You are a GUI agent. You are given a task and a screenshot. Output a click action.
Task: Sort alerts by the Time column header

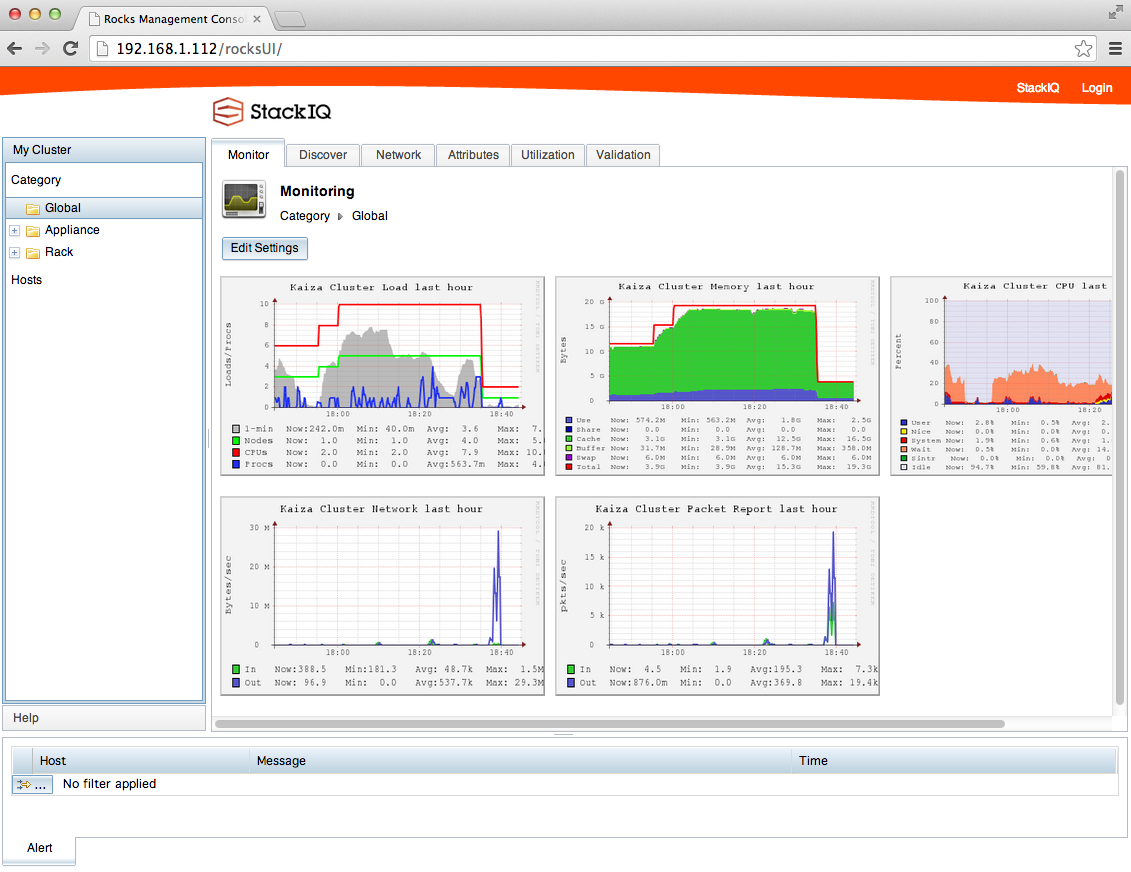(x=813, y=761)
